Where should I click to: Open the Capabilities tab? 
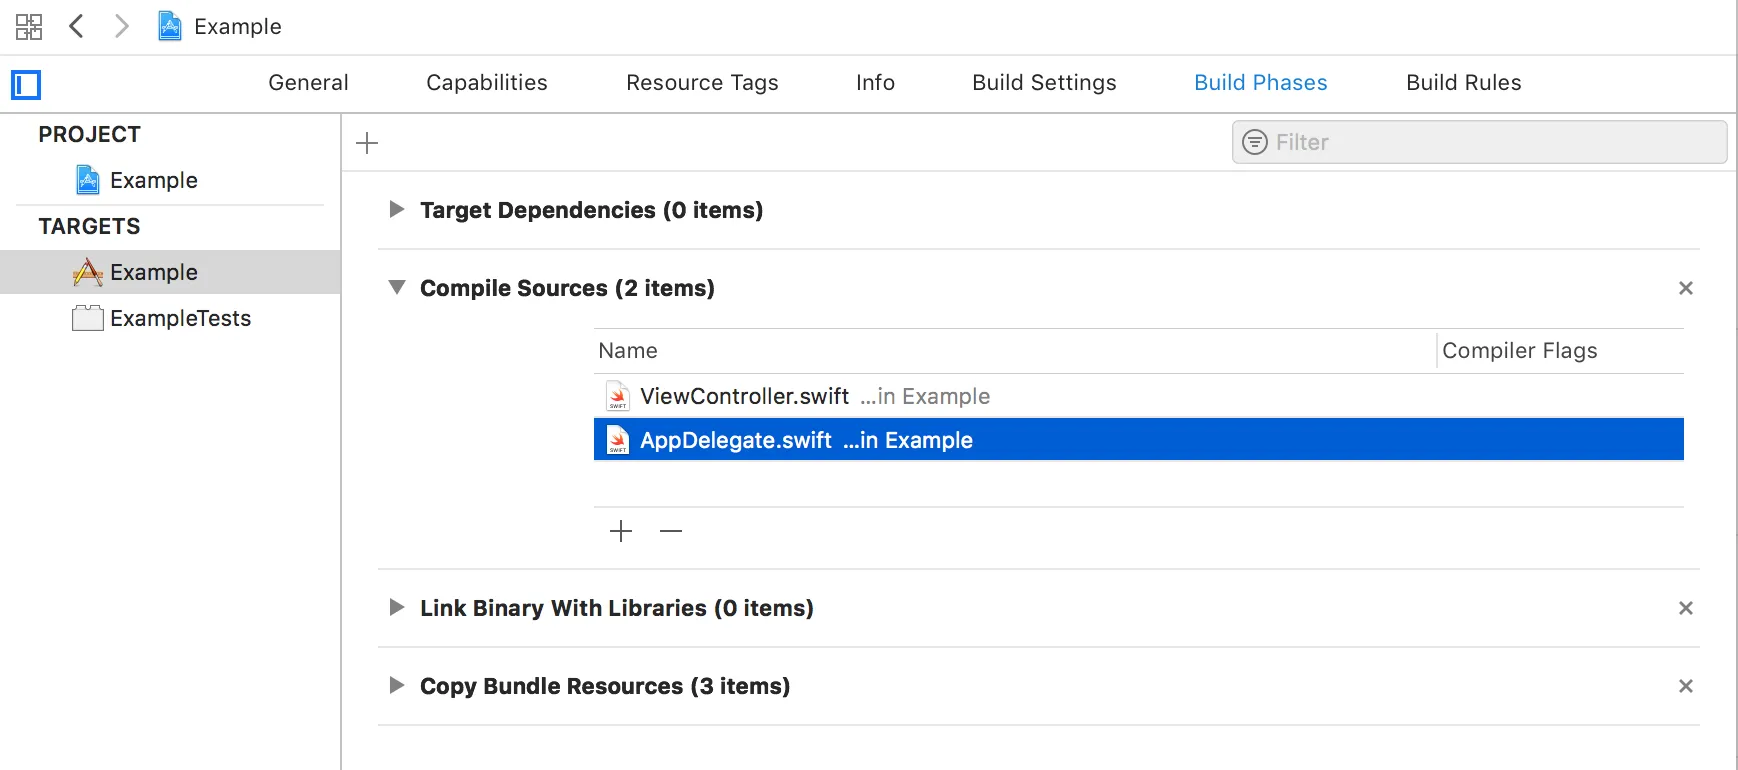487,83
